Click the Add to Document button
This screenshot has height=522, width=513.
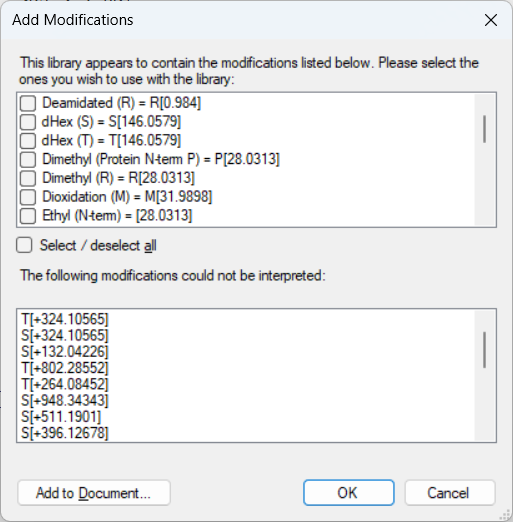94,493
